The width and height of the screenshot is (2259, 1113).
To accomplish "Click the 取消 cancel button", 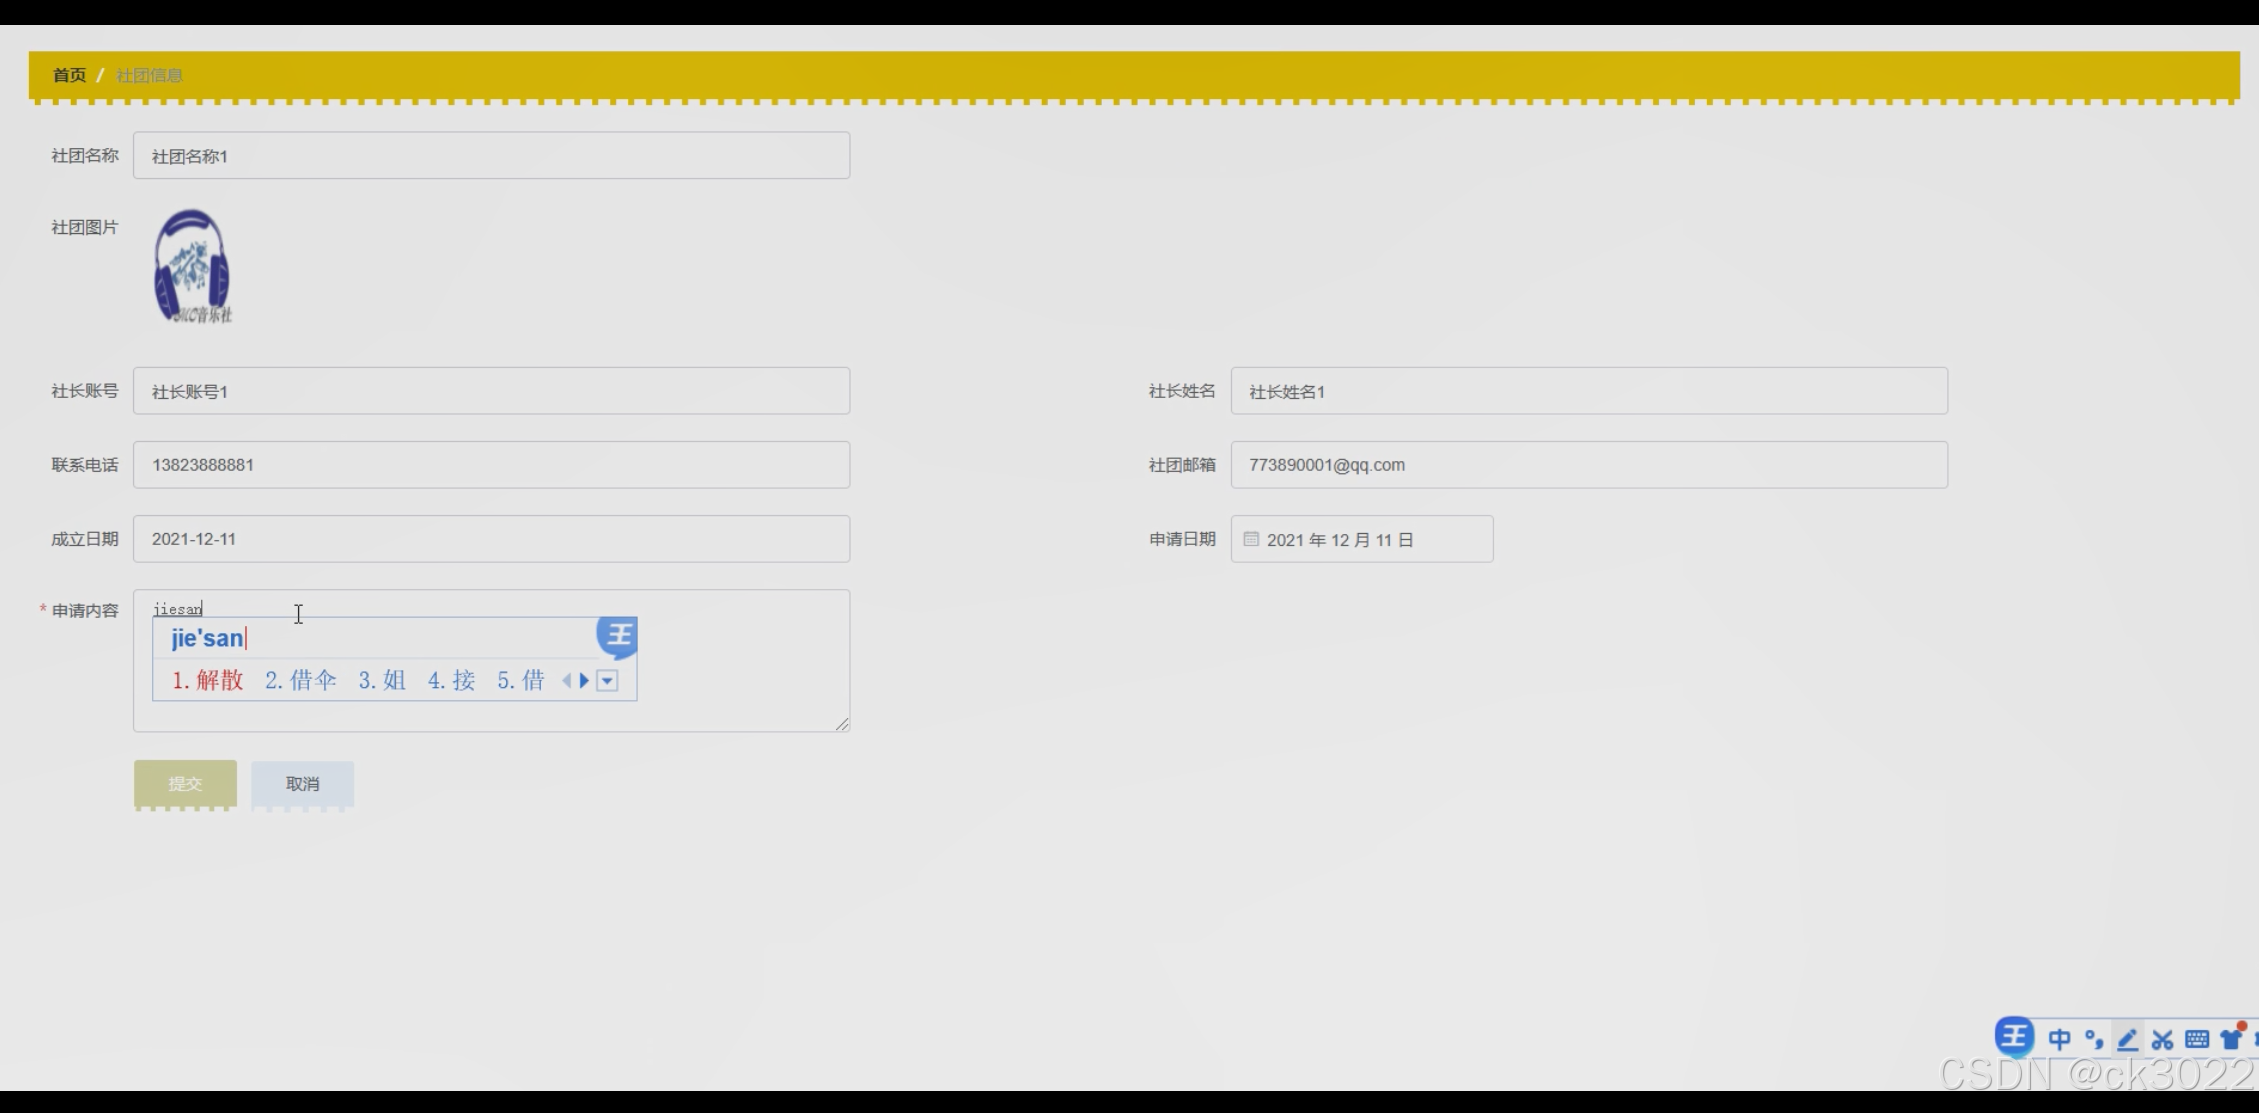I will (302, 783).
